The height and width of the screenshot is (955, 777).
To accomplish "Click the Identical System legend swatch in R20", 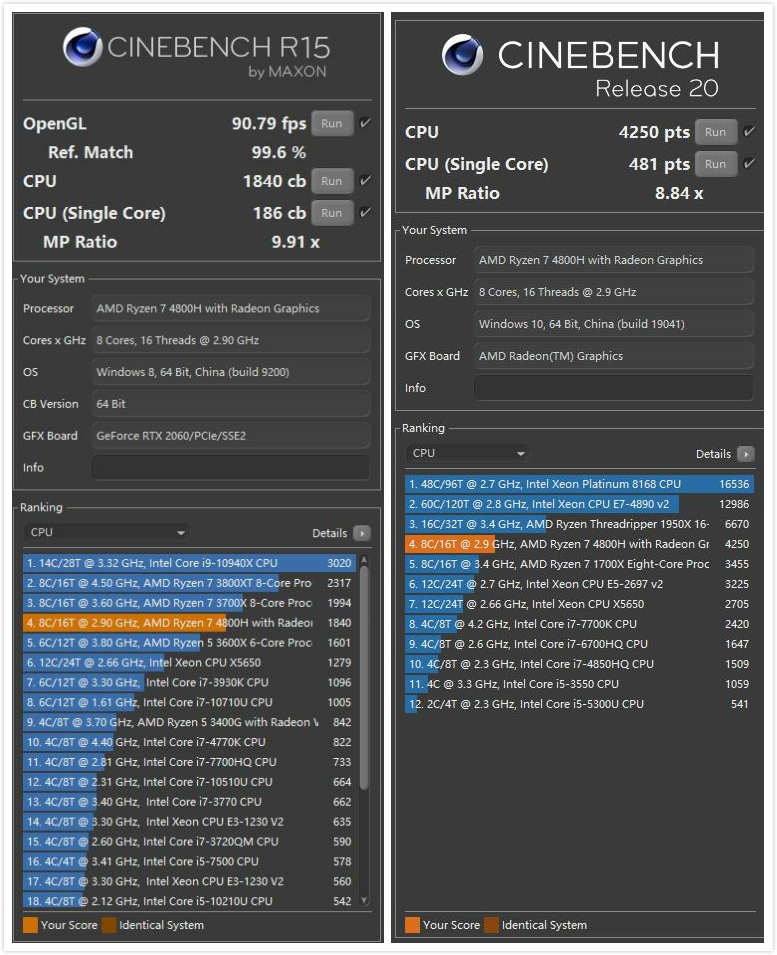I will pos(492,925).
